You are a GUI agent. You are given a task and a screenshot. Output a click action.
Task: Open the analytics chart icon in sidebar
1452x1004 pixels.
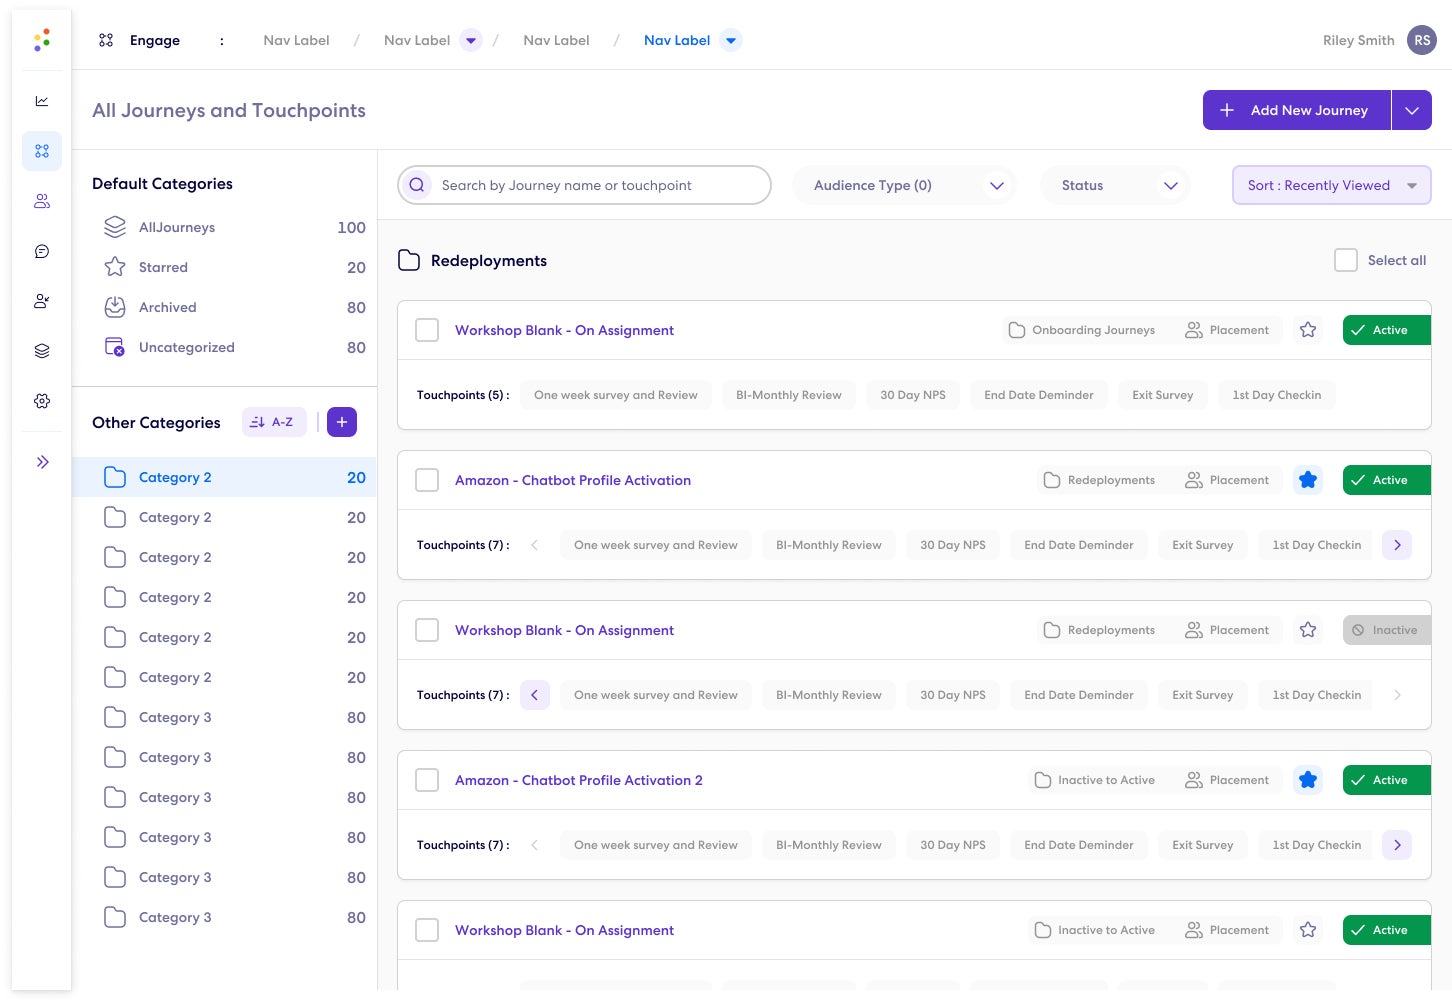(x=42, y=101)
